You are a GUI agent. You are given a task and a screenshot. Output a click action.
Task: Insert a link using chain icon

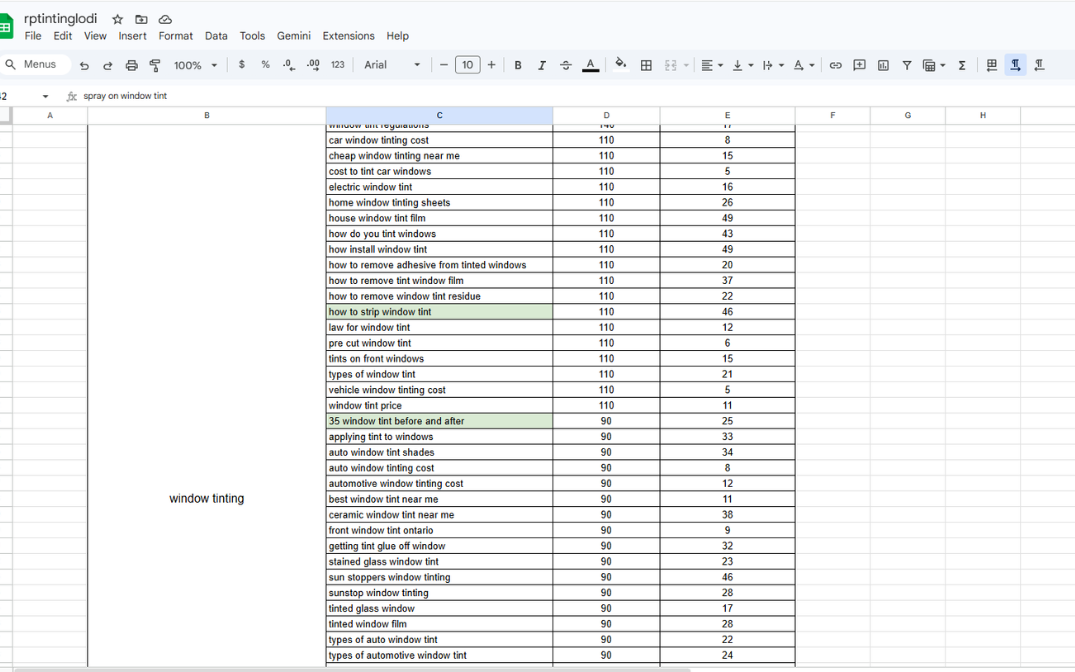(x=835, y=65)
